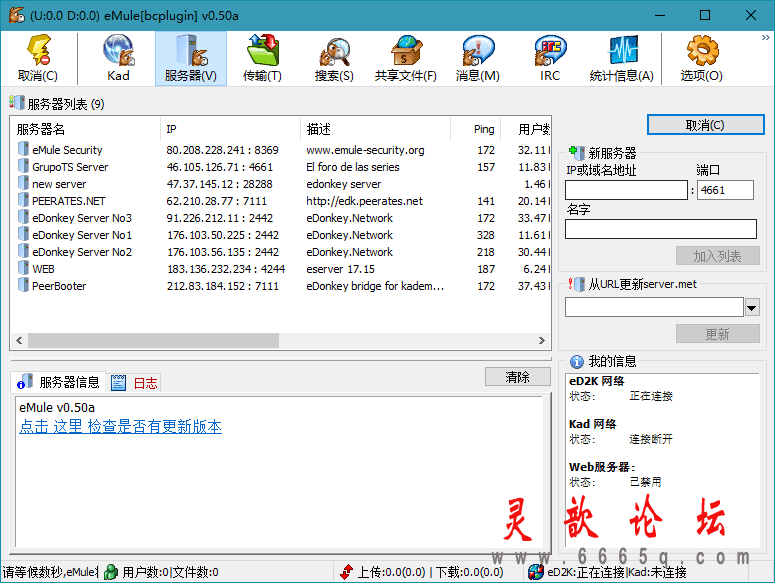Click the server icon beside eDonkey Server No2
Image resolution: width=775 pixels, height=583 pixels.
[x=23, y=251]
